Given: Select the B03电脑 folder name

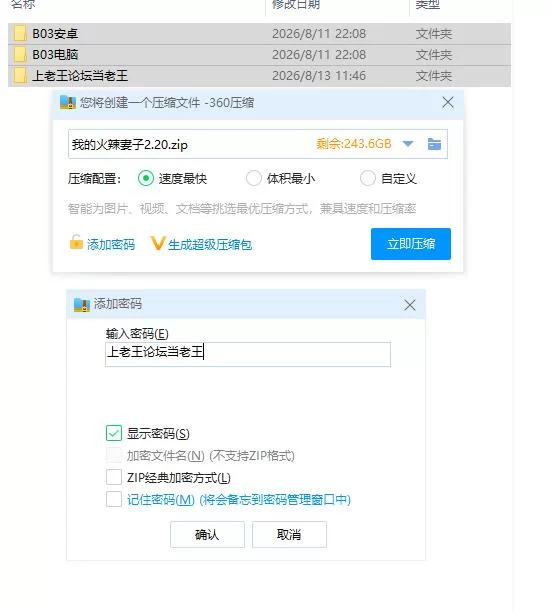Looking at the screenshot, I should coord(55,55).
